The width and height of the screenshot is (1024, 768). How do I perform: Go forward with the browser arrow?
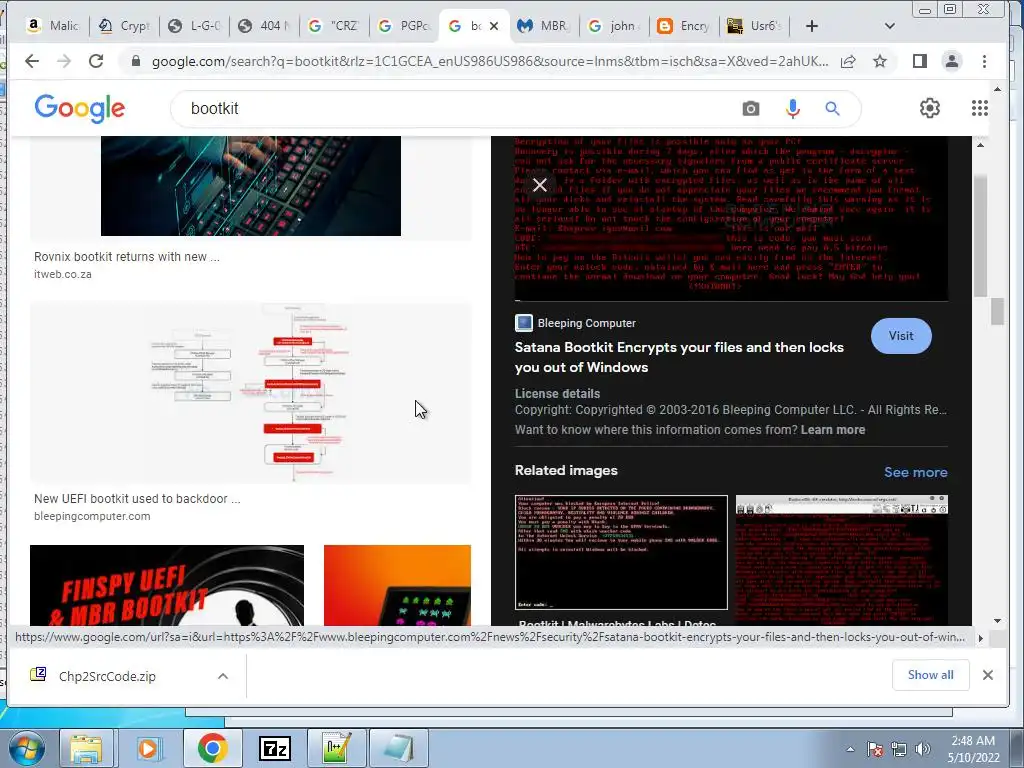pyautogui.click(x=64, y=61)
